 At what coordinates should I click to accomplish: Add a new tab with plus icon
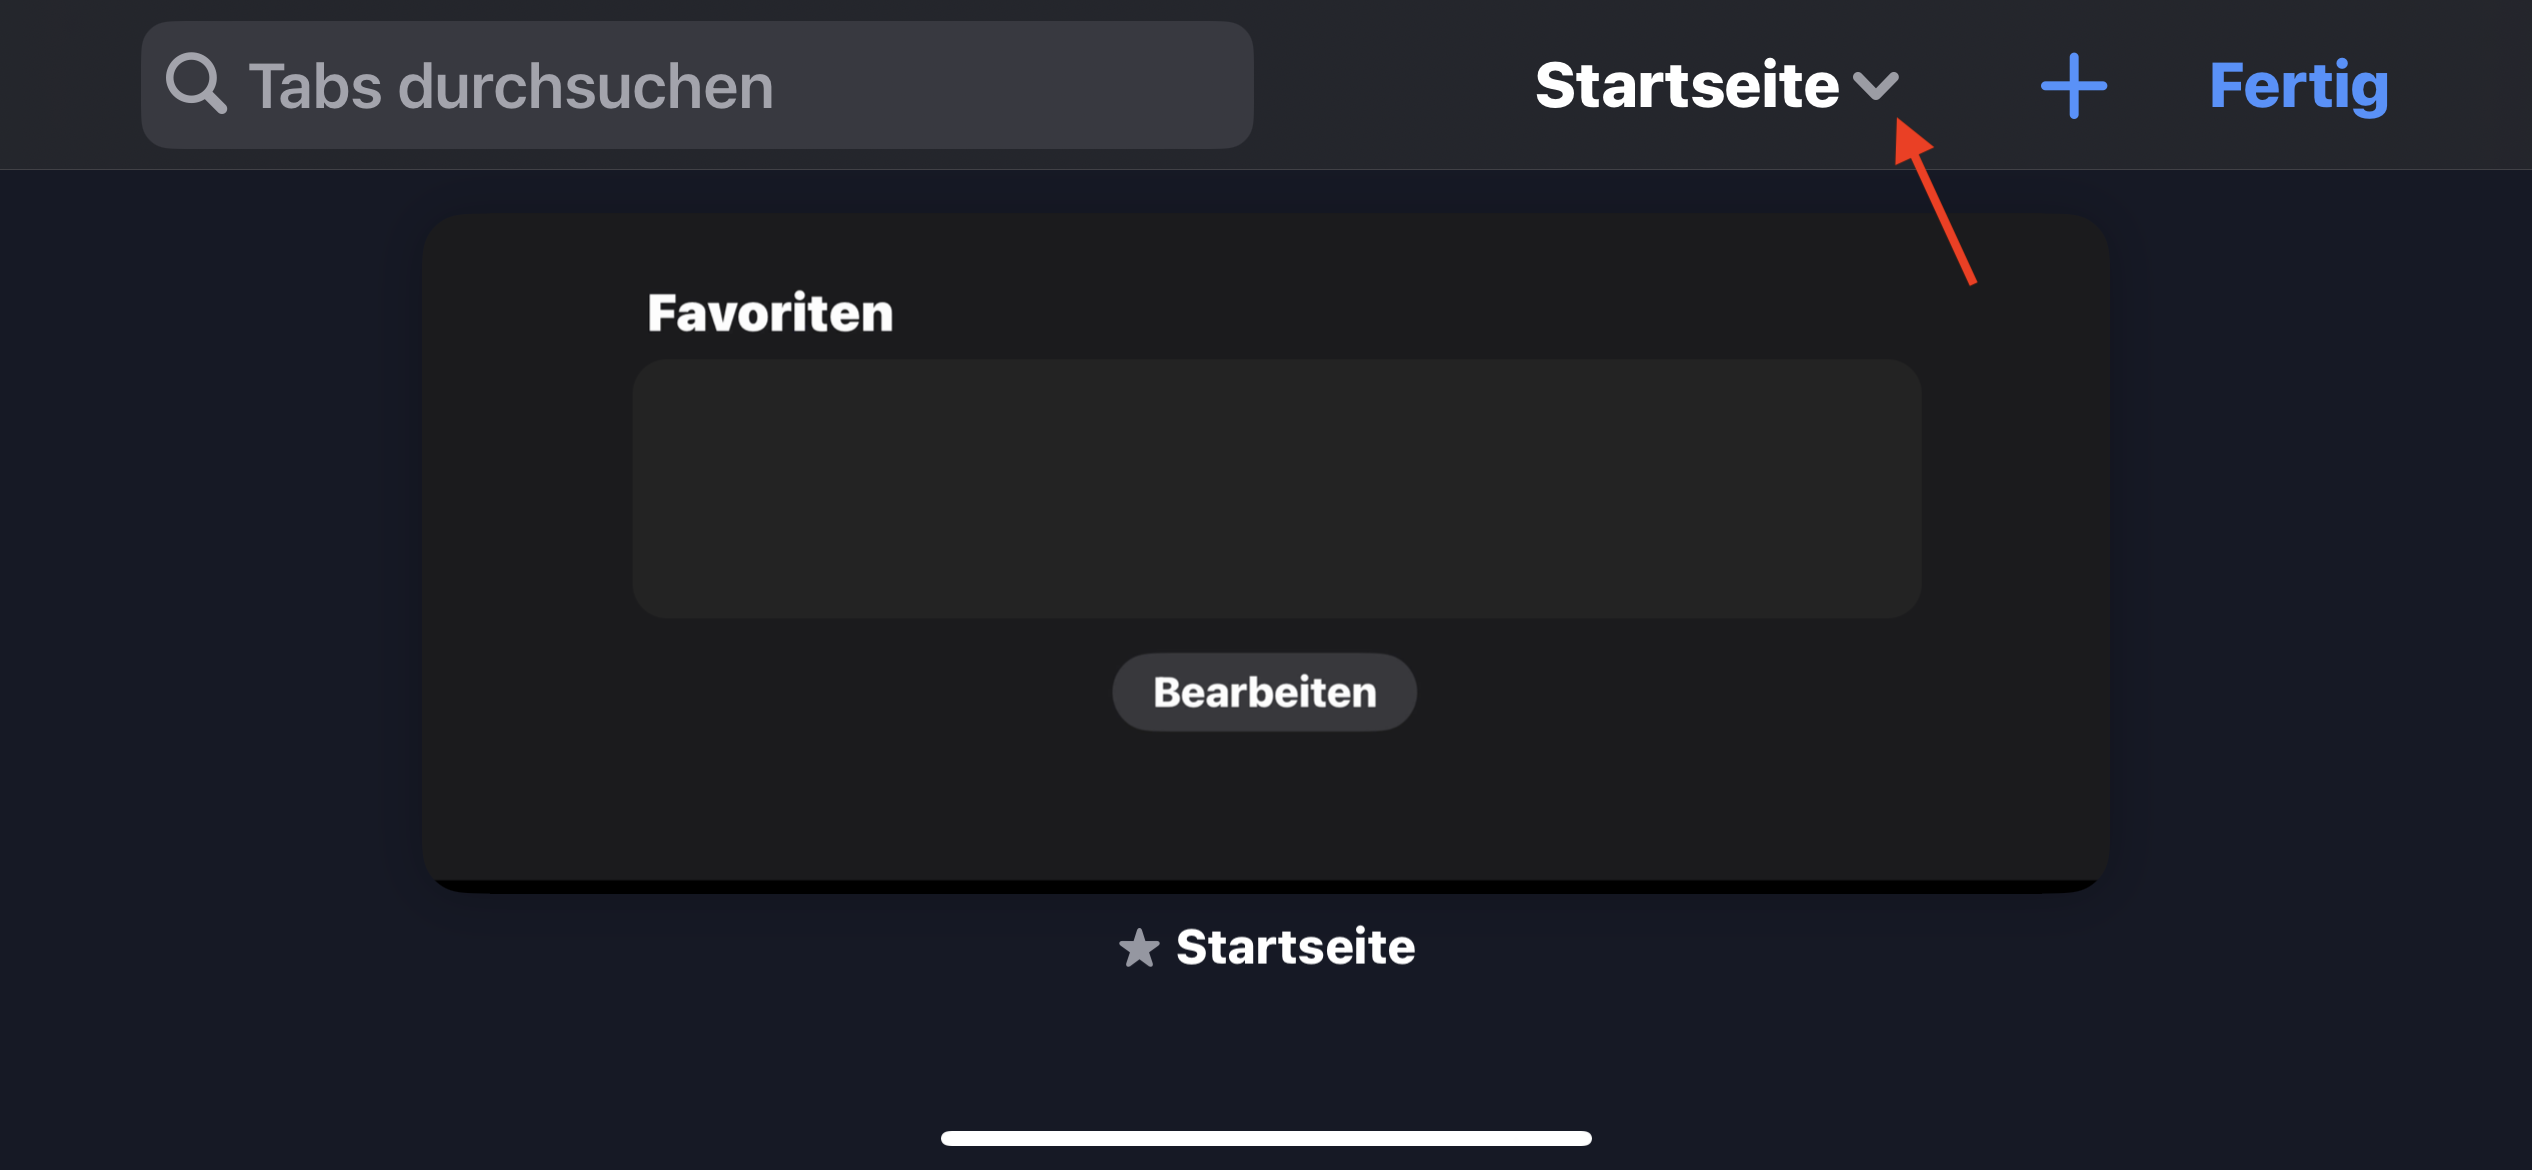point(2073,86)
